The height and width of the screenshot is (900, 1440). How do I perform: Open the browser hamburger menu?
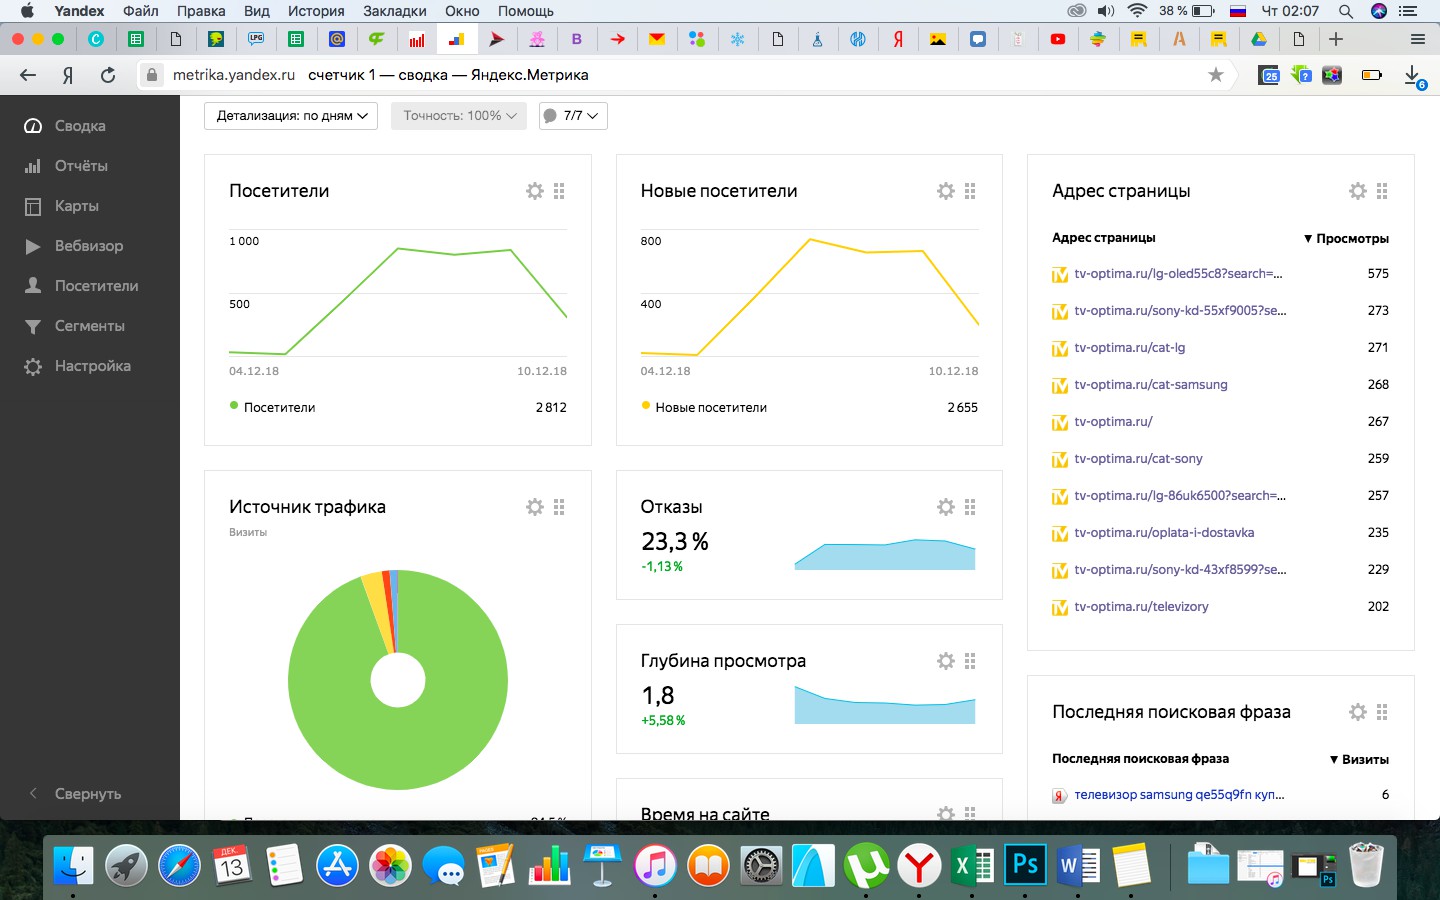coord(1417,39)
